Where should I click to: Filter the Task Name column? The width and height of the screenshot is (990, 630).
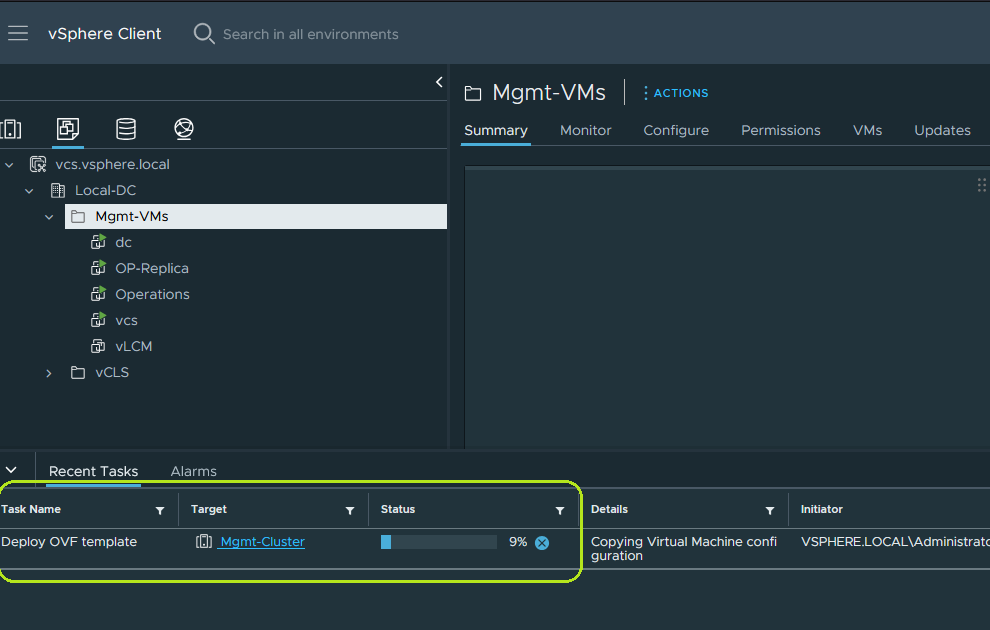tap(160, 511)
